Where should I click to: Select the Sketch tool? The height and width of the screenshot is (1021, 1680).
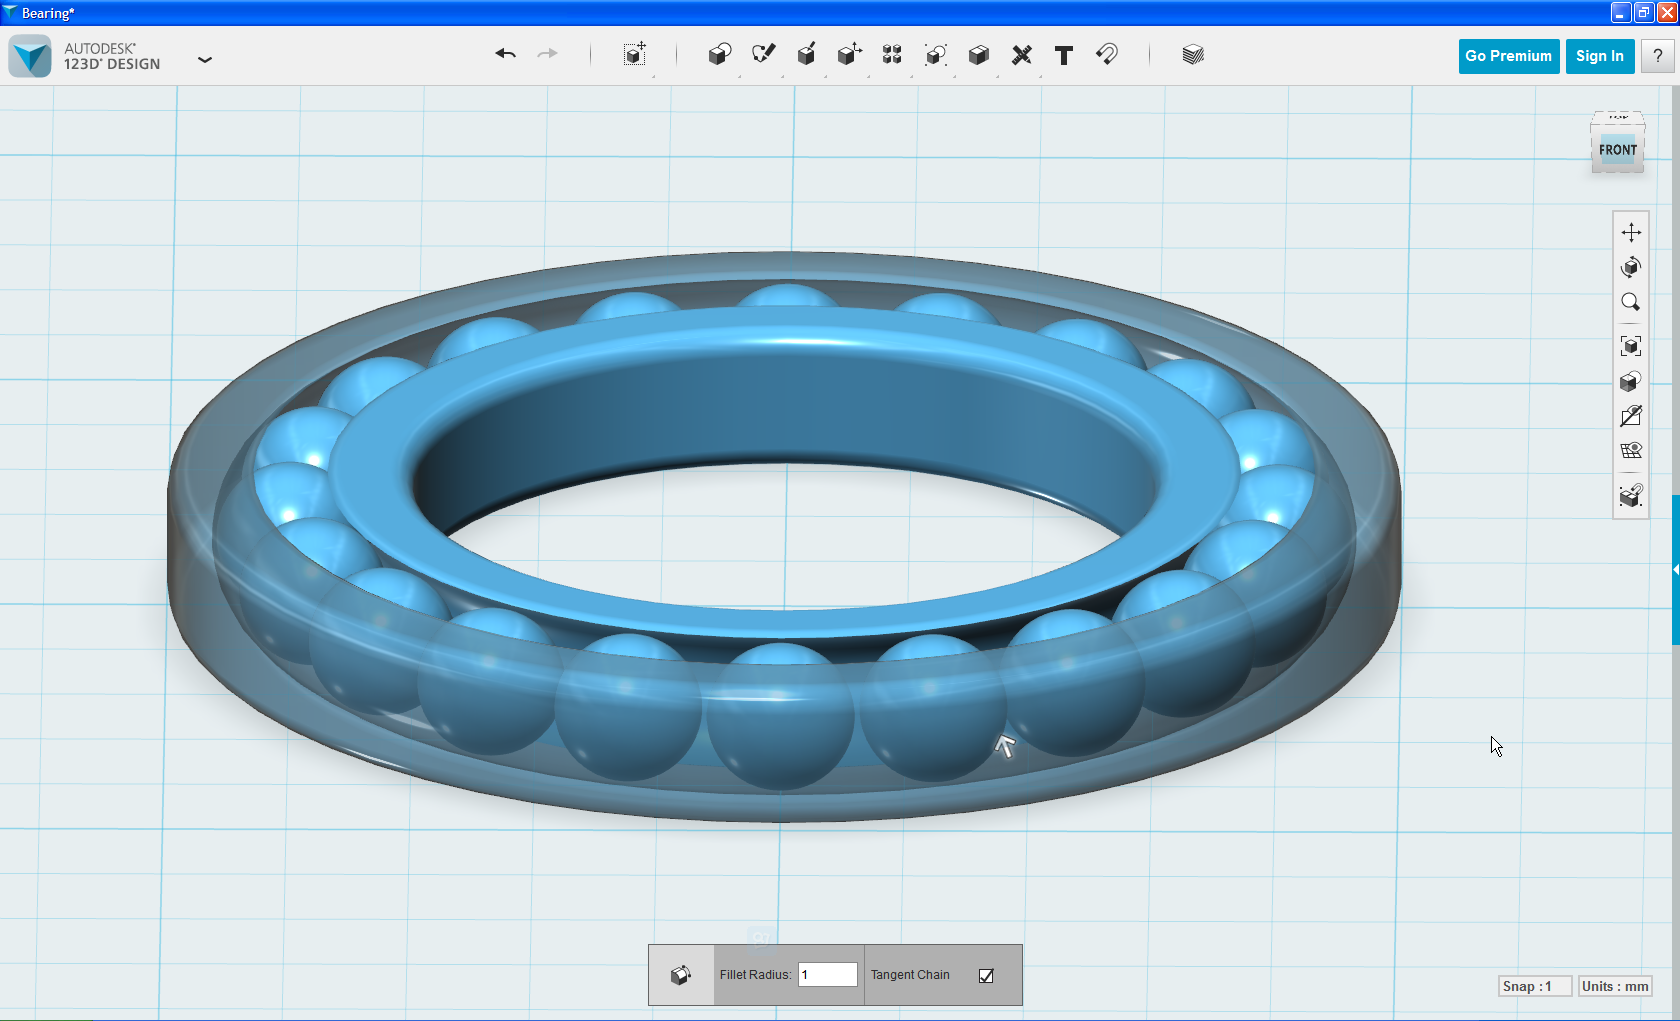[x=763, y=55]
